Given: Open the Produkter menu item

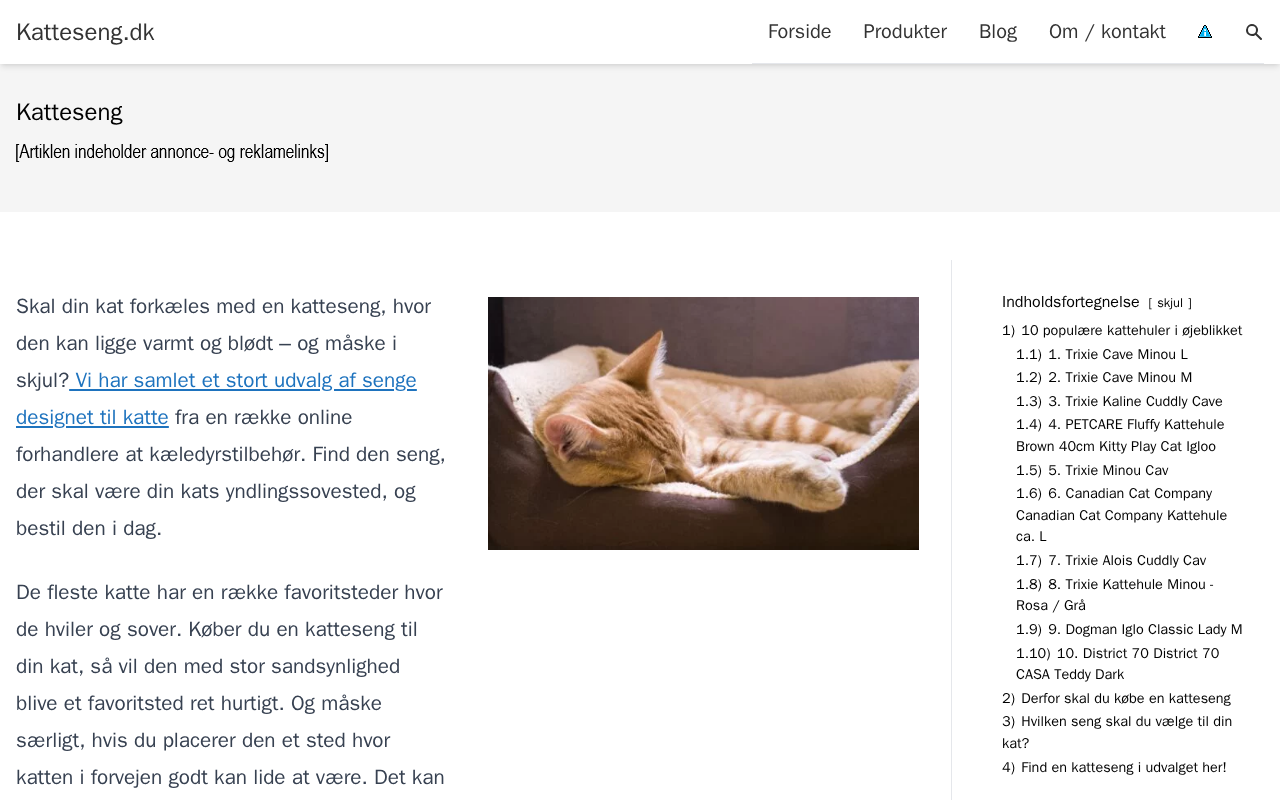Looking at the screenshot, I should [x=905, y=32].
